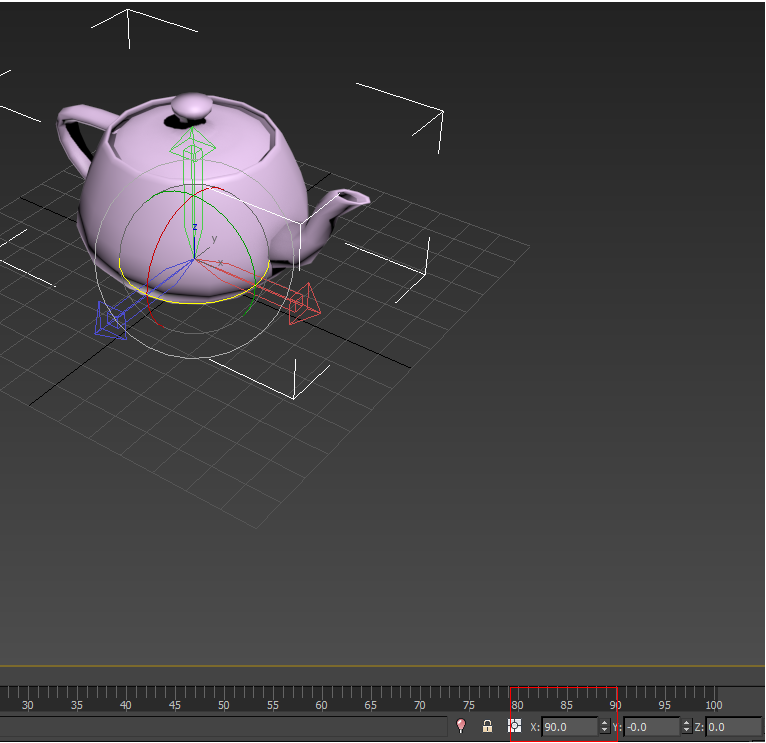Click the red gizmo arrow head
Viewport: 766px width, 743px height.
point(305,304)
